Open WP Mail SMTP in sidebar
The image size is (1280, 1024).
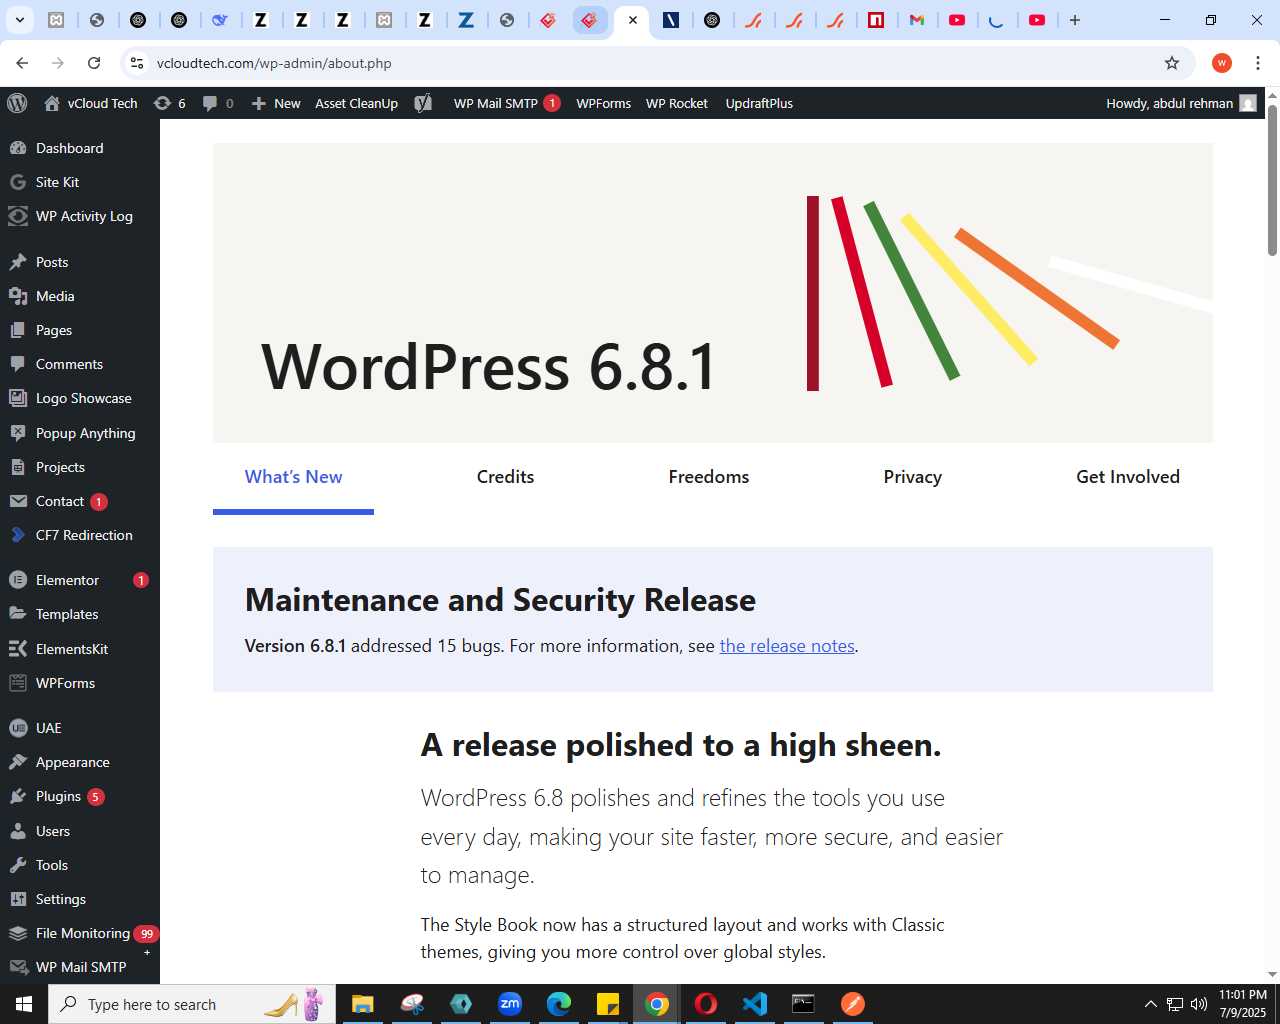click(x=80, y=967)
